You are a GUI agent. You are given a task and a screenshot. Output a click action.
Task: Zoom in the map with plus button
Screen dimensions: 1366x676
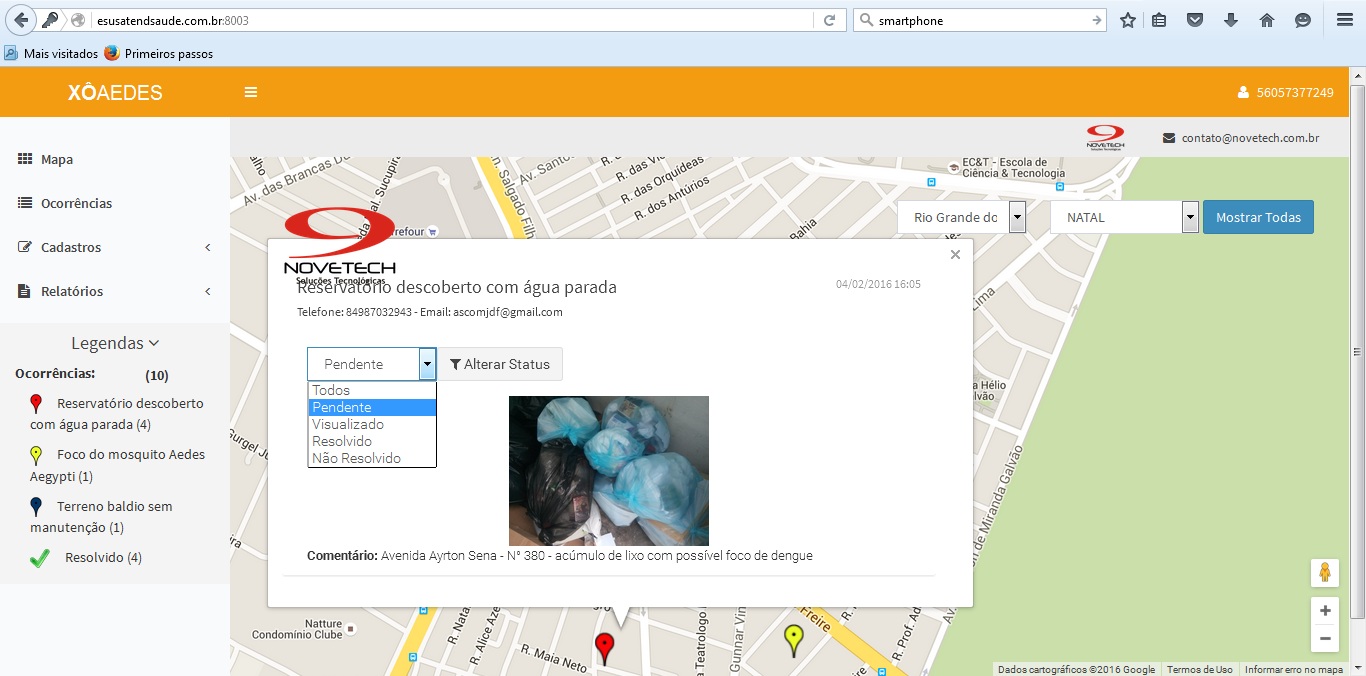tap(1325, 610)
